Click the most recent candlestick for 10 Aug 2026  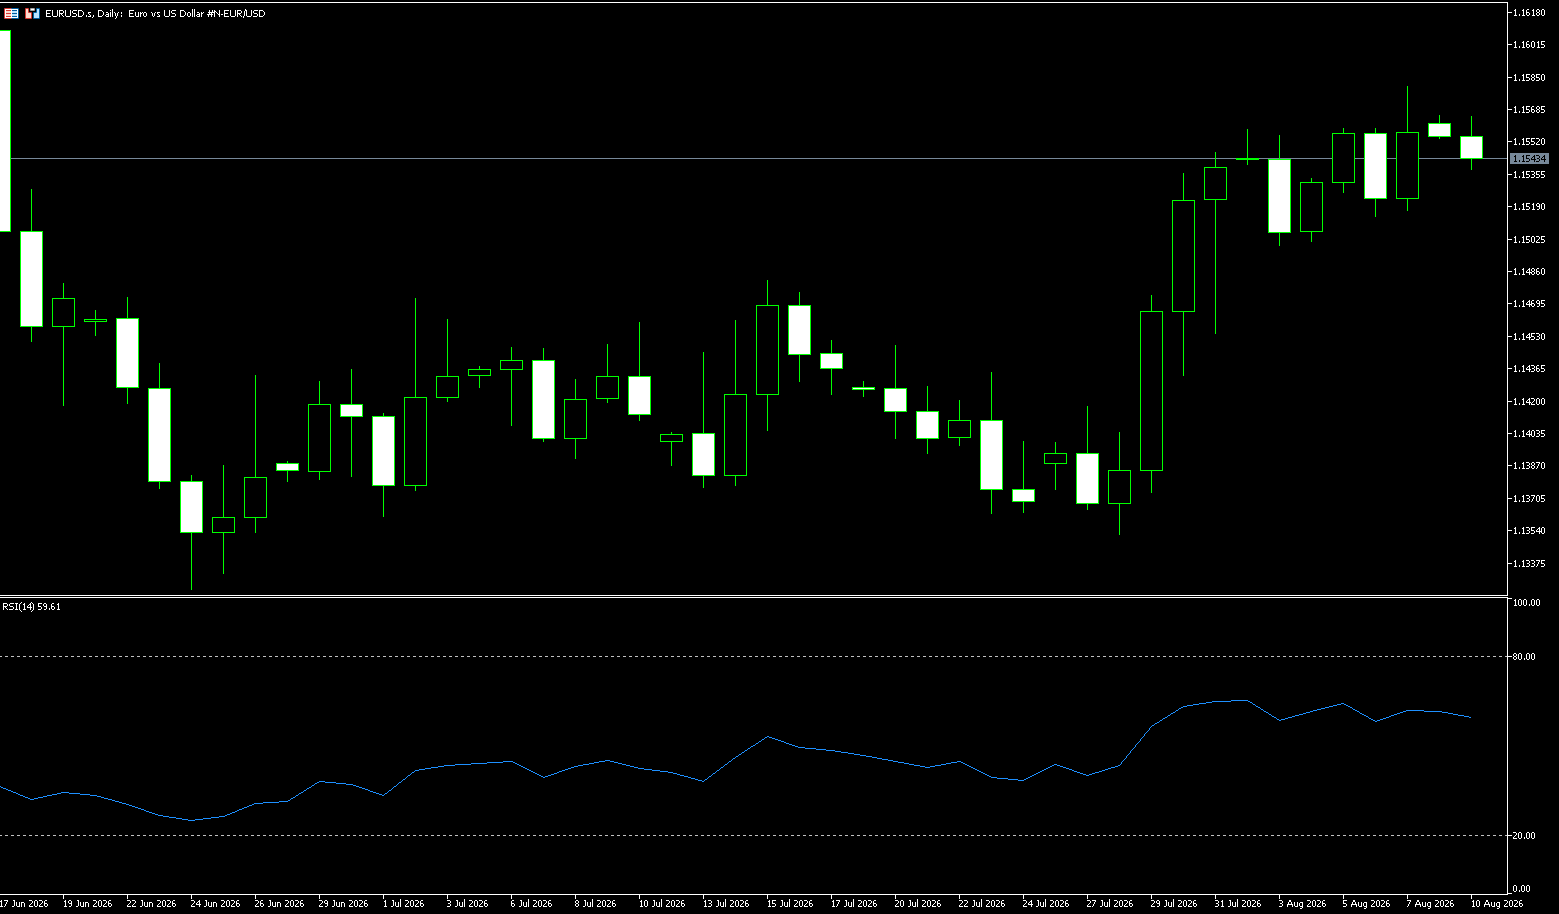click(1471, 147)
